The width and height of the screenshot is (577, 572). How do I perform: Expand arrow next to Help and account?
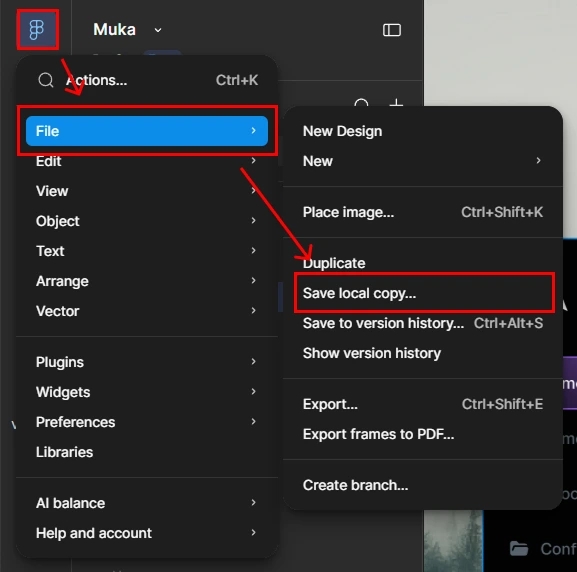click(254, 533)
